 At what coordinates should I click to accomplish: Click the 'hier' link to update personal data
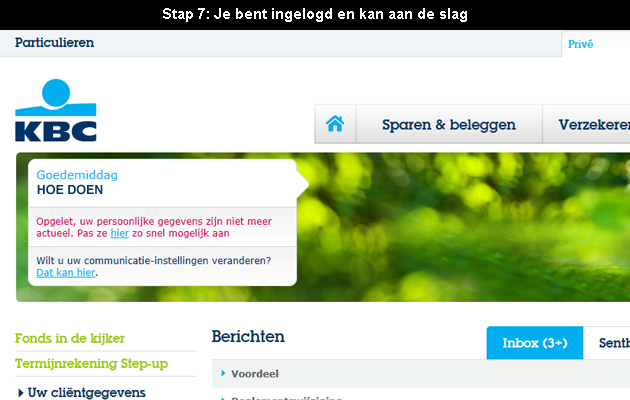pyautogui.click(x=120, y=233)
